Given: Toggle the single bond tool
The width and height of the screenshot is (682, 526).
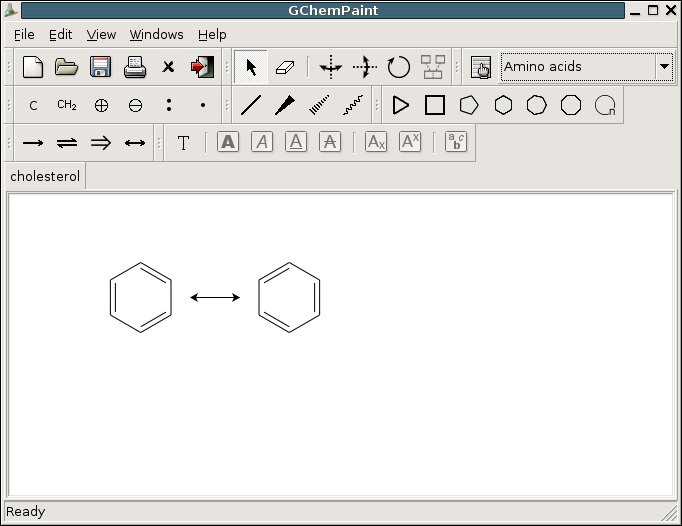Looking at the screenshot, I should coord(251,105).
